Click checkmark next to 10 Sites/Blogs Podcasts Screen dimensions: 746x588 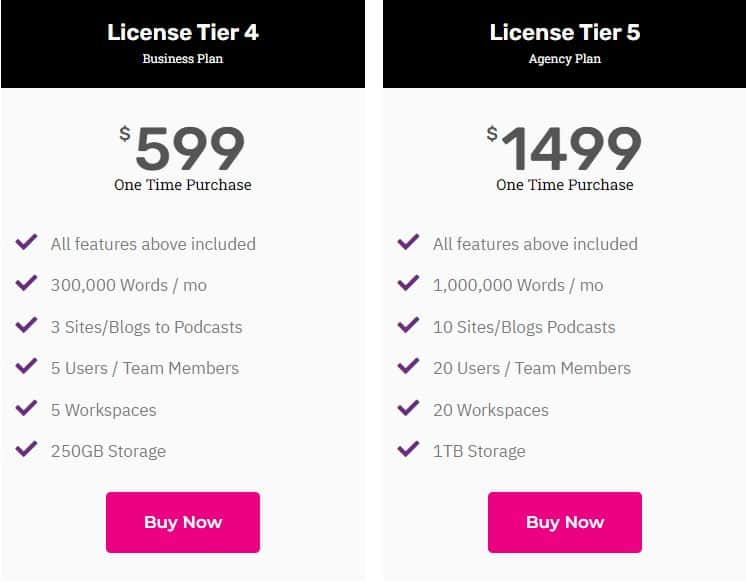[x=408, y=326]
